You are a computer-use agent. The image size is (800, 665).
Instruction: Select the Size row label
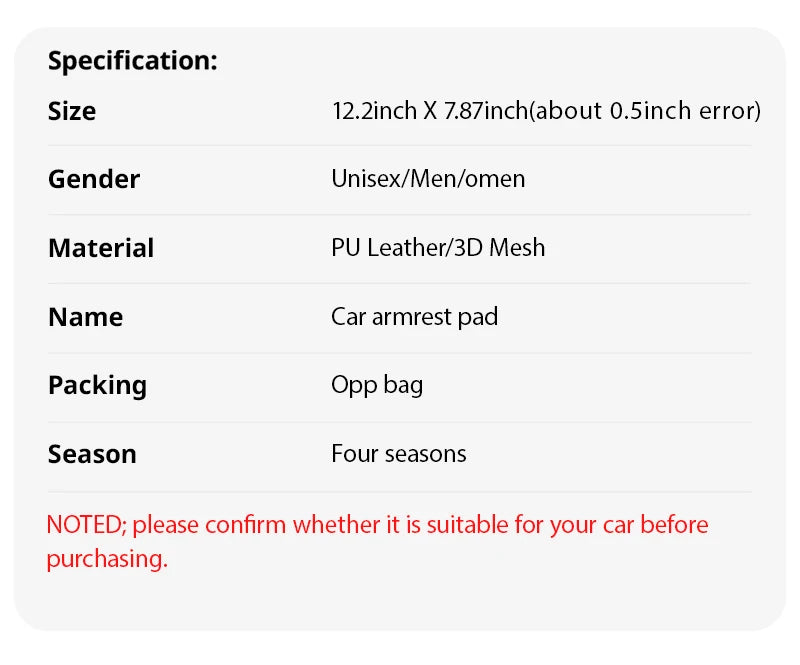click(72, 111)
